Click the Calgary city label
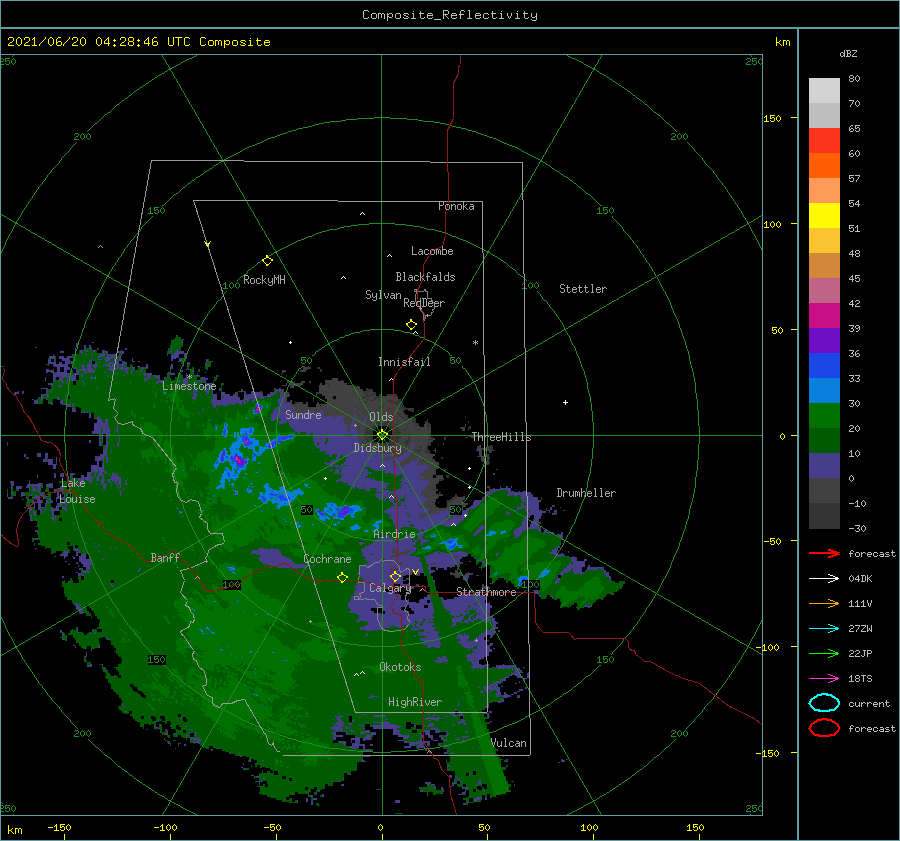The image size is (900, 841). (x=390, y=588)
